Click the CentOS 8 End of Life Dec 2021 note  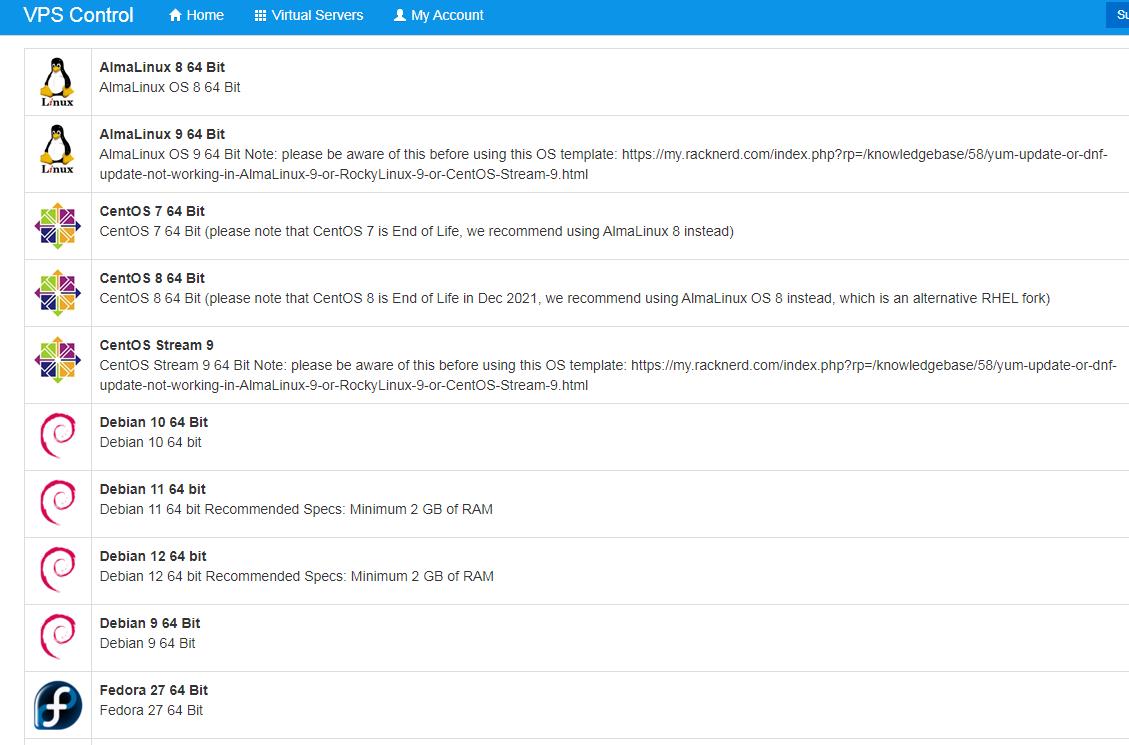coord(575,298)
